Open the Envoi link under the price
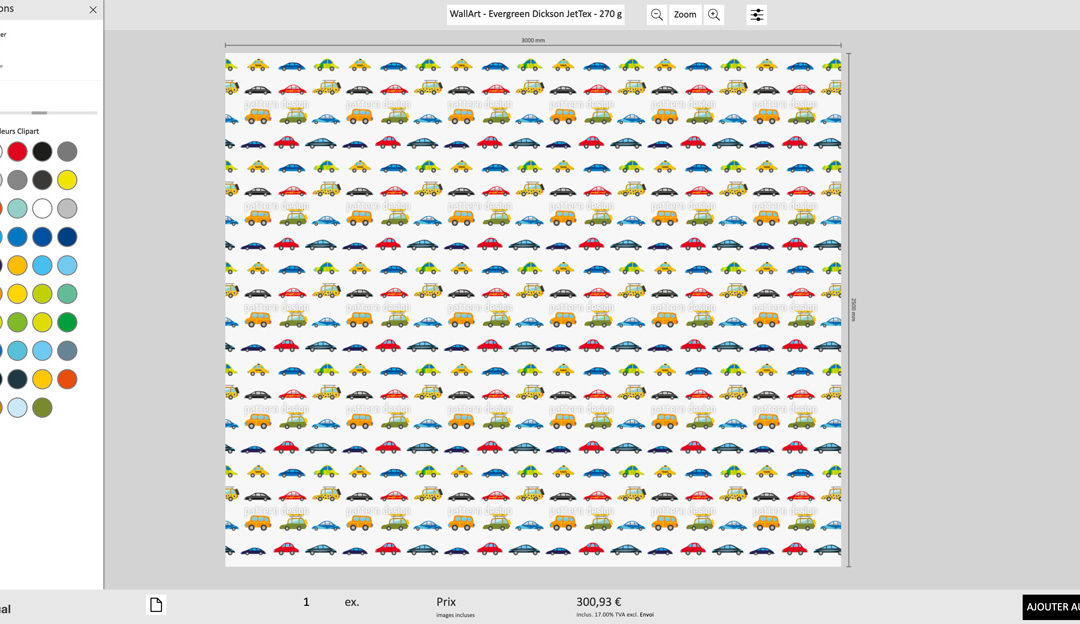Viewport: 1080px width, 624px height. (646, 615)
